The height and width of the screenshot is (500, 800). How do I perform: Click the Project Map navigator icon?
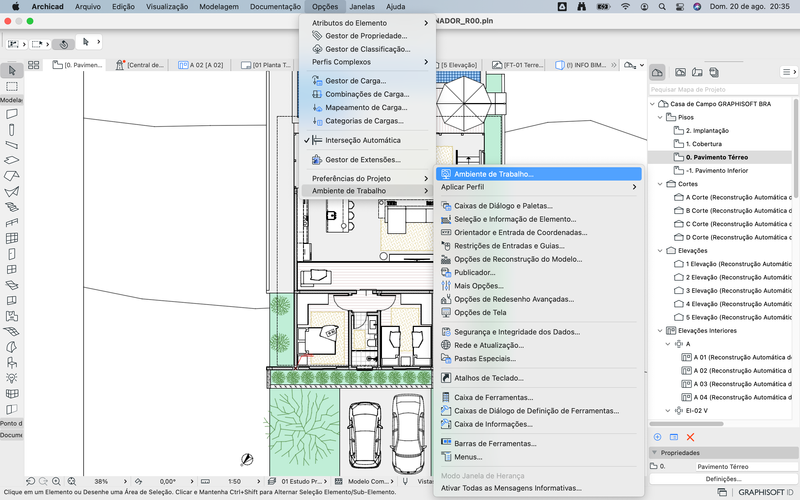(x=658, y=72)
